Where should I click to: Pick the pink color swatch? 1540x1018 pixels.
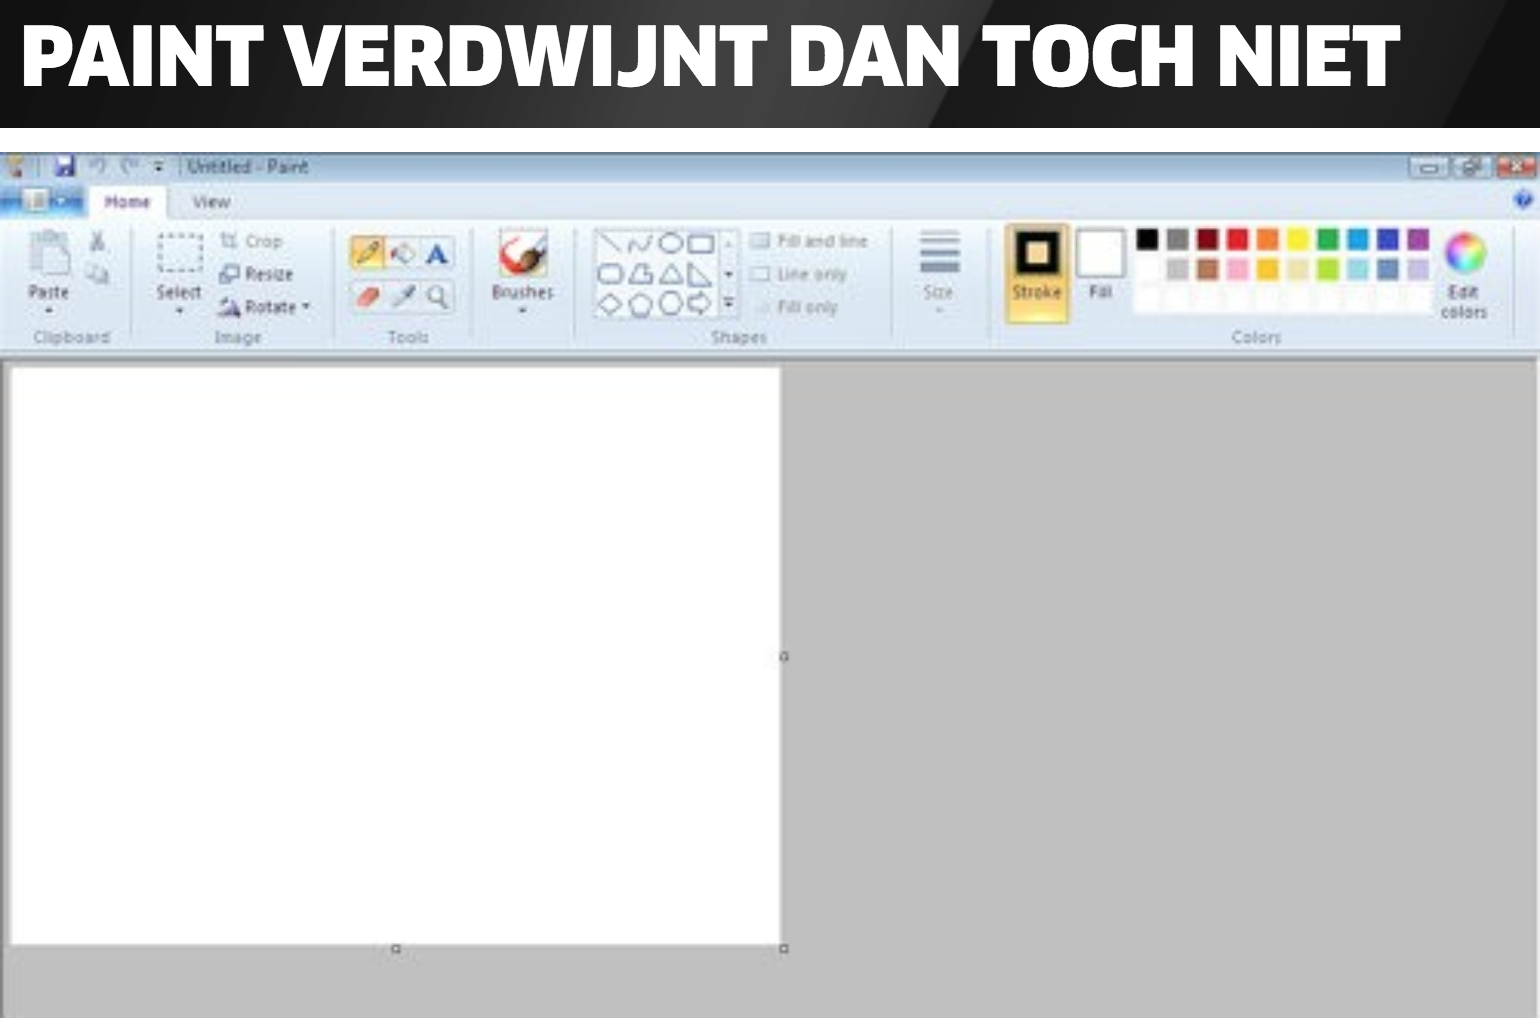1238,269
